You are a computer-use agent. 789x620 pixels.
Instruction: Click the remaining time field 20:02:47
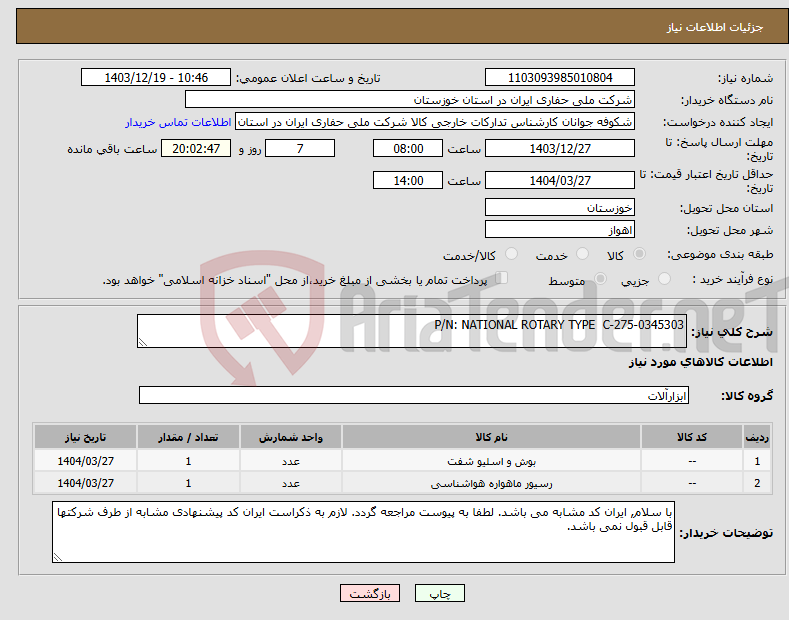point(196,148)
